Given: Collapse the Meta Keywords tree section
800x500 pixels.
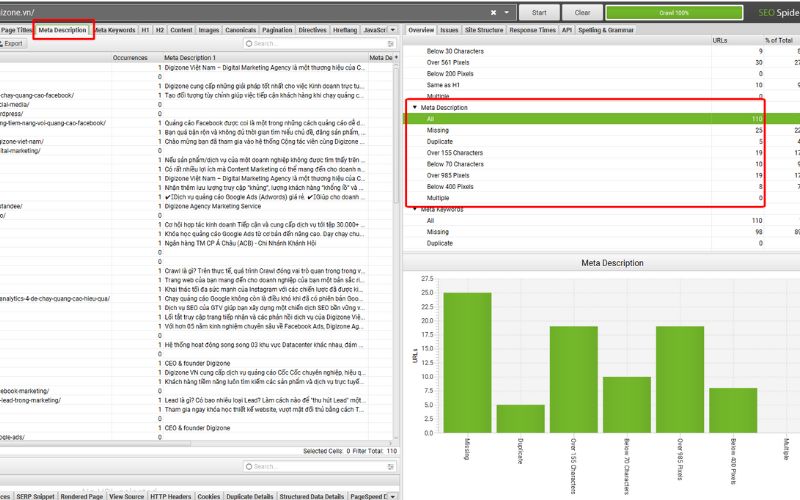Looking at the screenshot, I should (x=415, y=209).
